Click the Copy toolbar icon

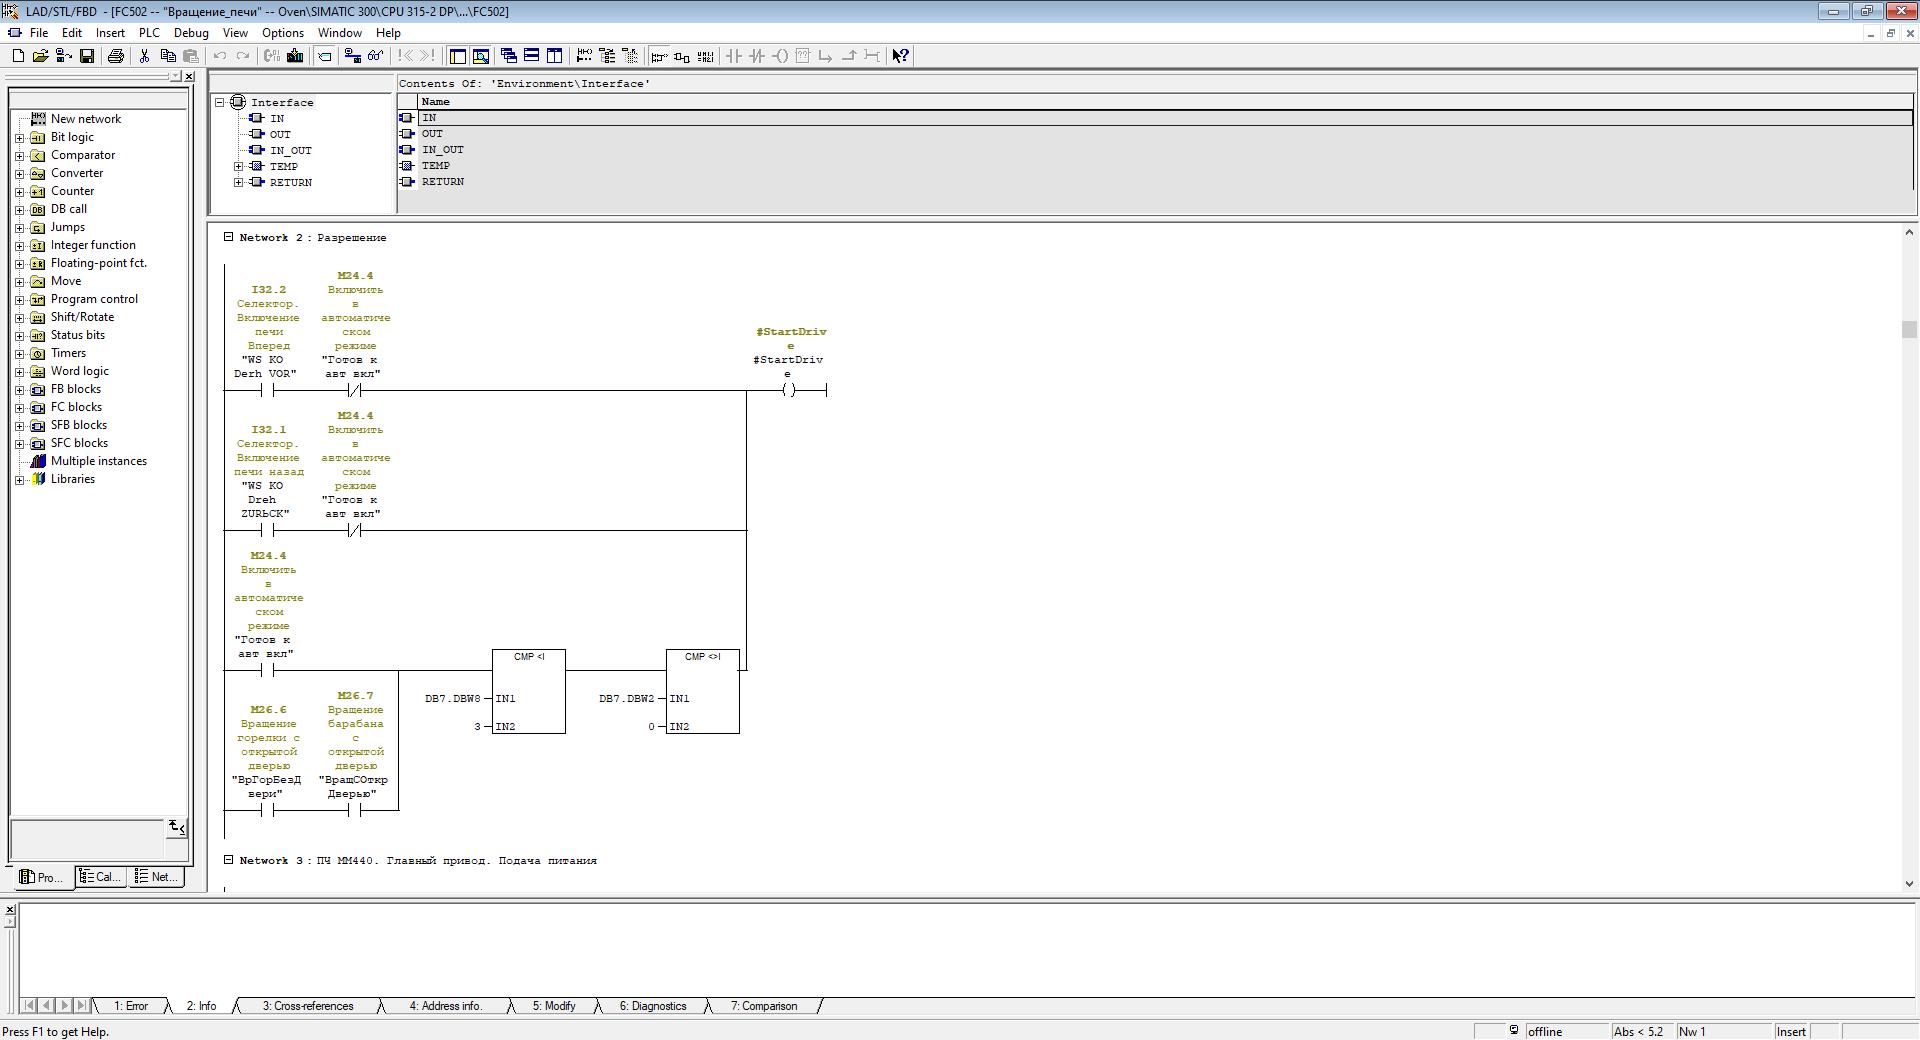pos(168,56)
